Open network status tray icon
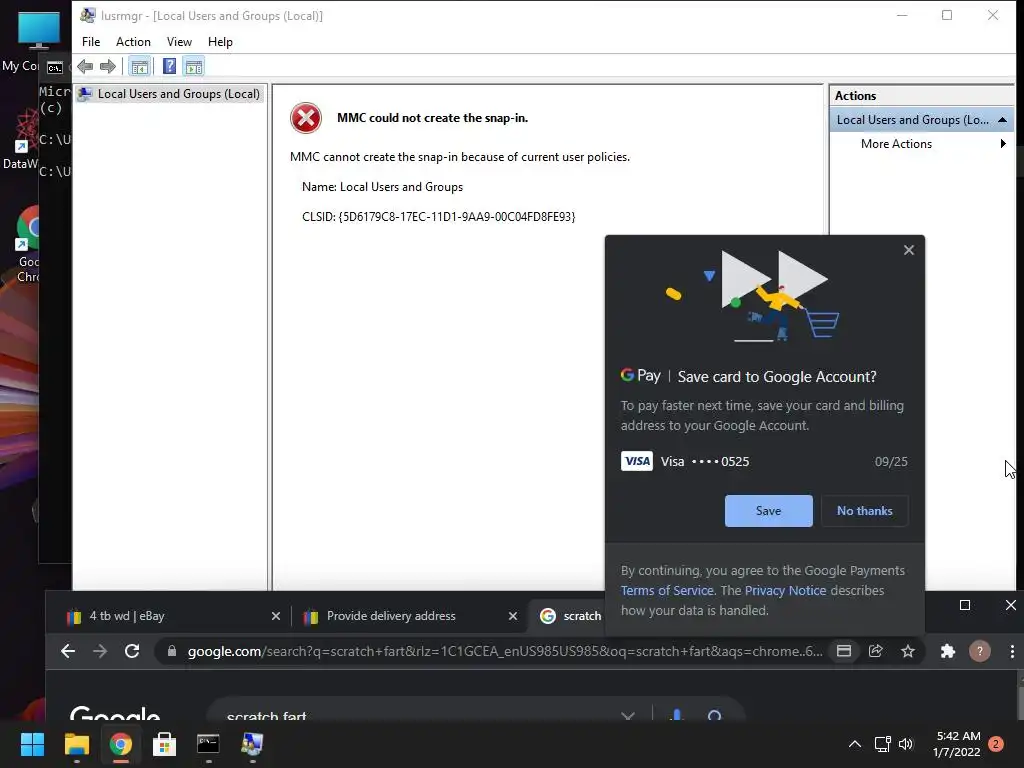 [x=882, y=744]
